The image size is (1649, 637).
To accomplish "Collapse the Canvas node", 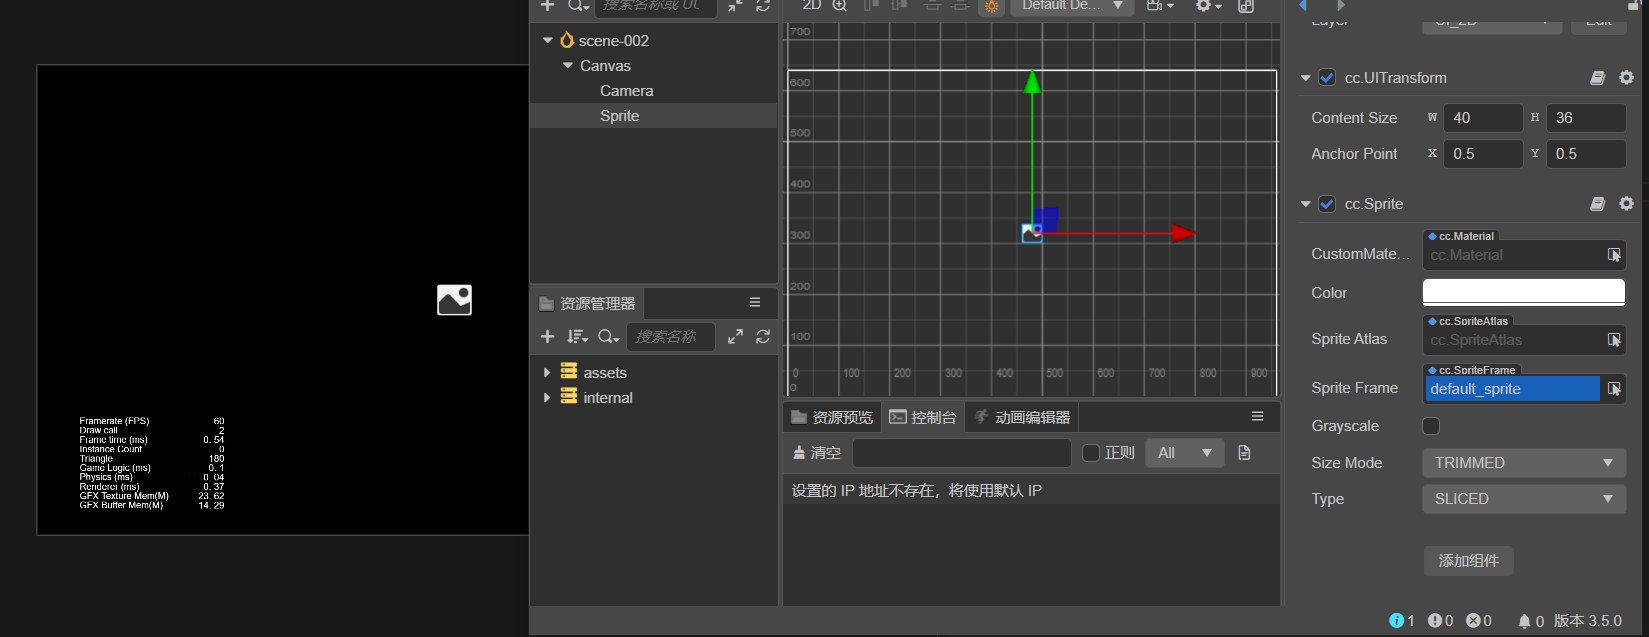I will click(568, 65).
